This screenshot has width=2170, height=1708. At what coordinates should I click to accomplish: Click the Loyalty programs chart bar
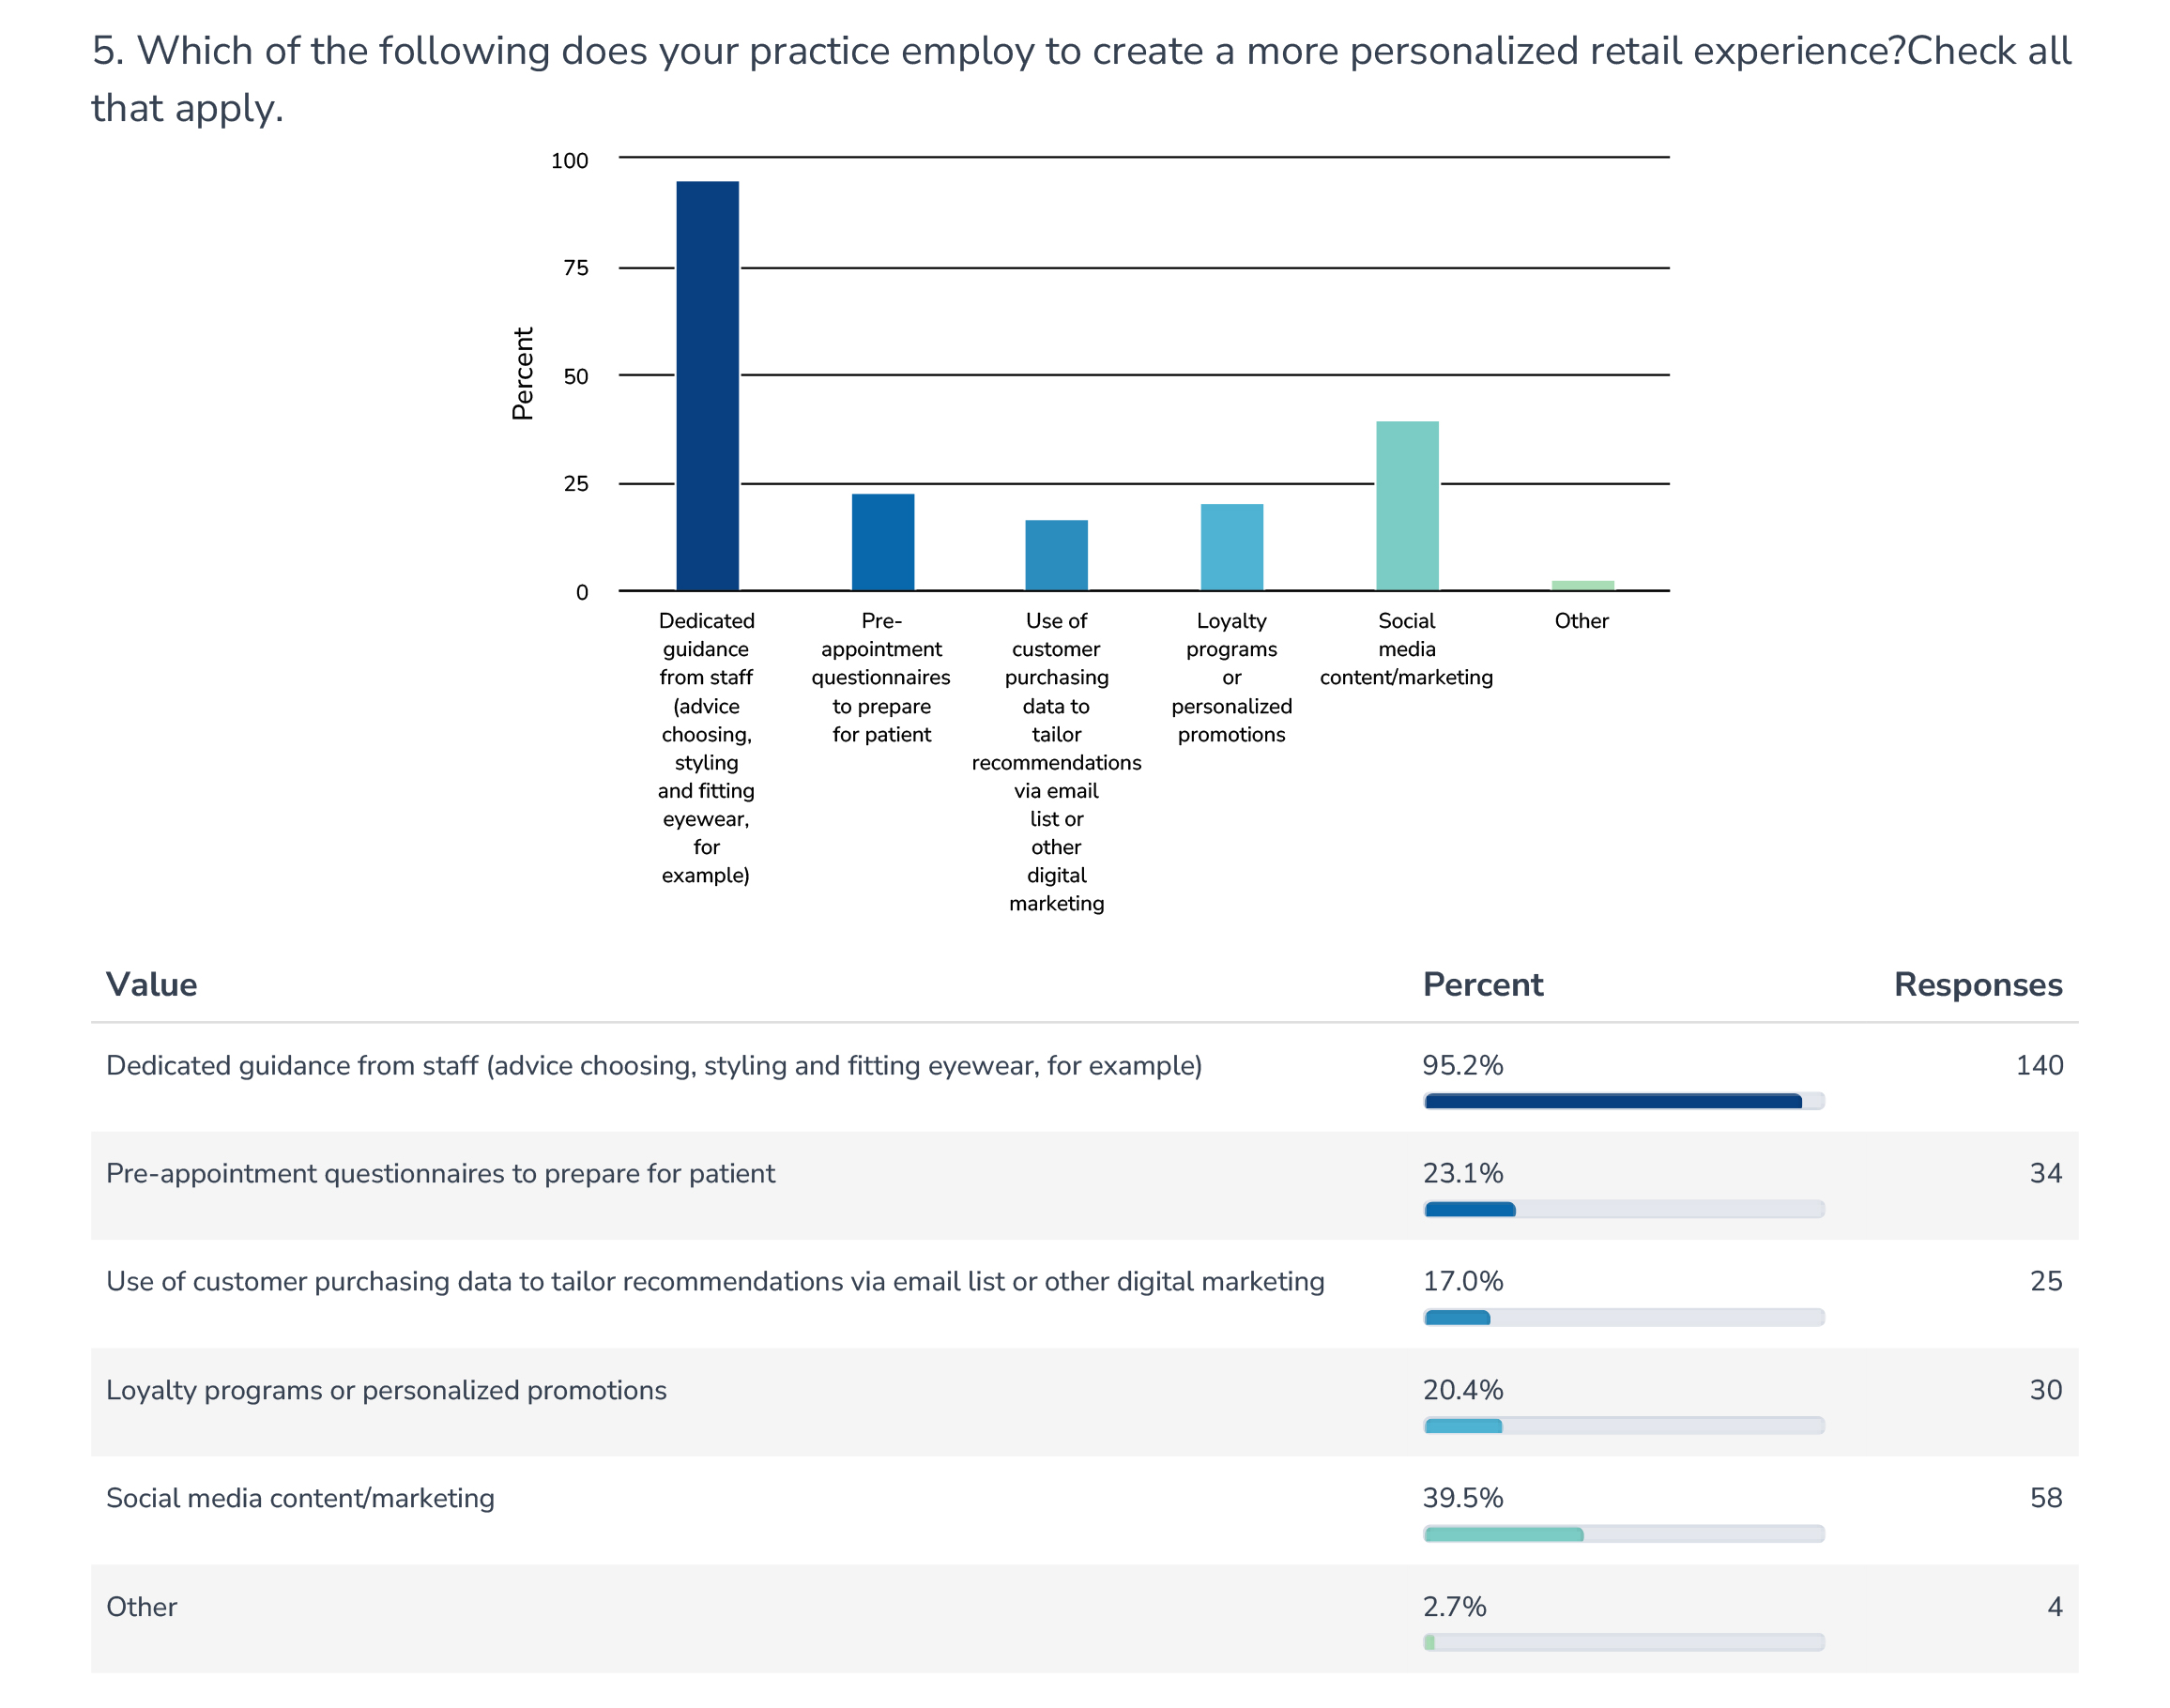point(1231,546)
